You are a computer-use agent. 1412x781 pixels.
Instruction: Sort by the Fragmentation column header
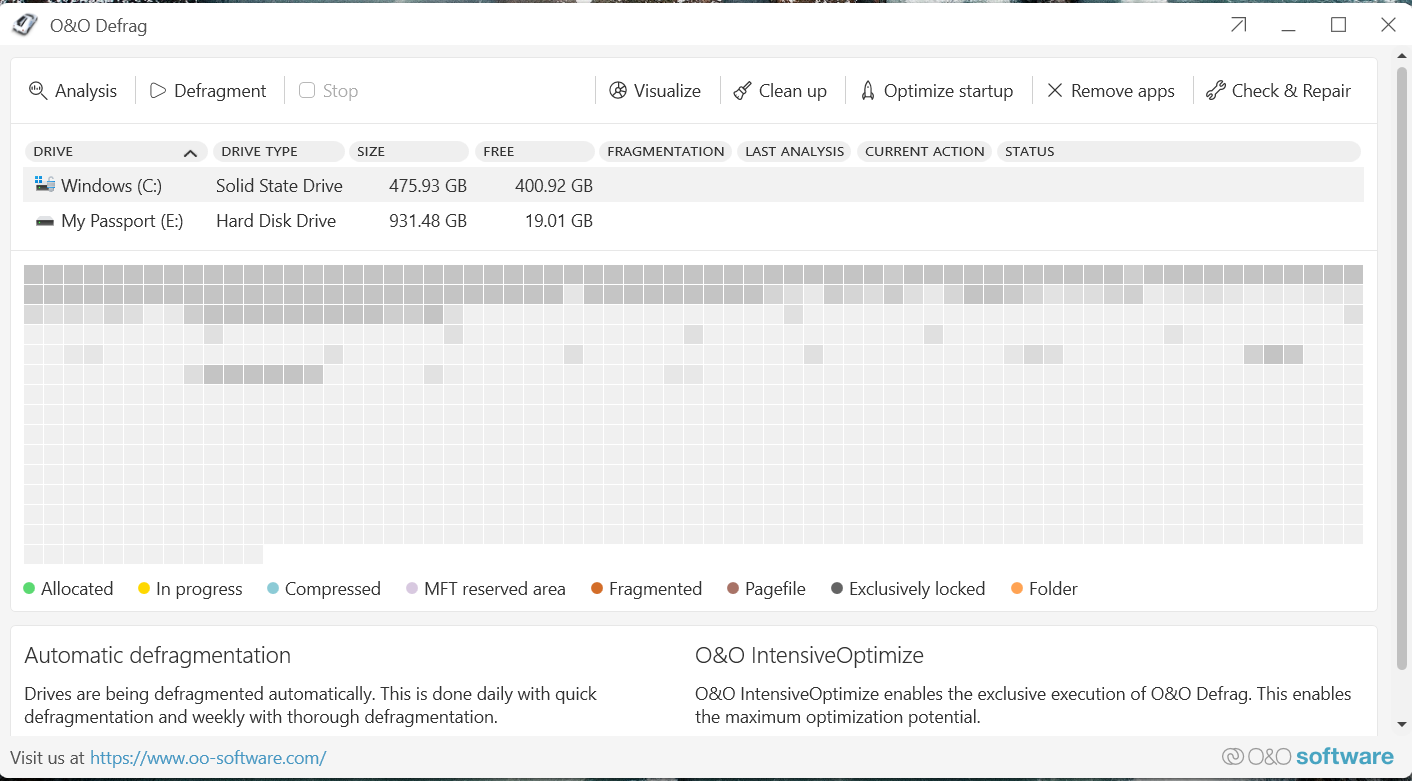[665, 152]
